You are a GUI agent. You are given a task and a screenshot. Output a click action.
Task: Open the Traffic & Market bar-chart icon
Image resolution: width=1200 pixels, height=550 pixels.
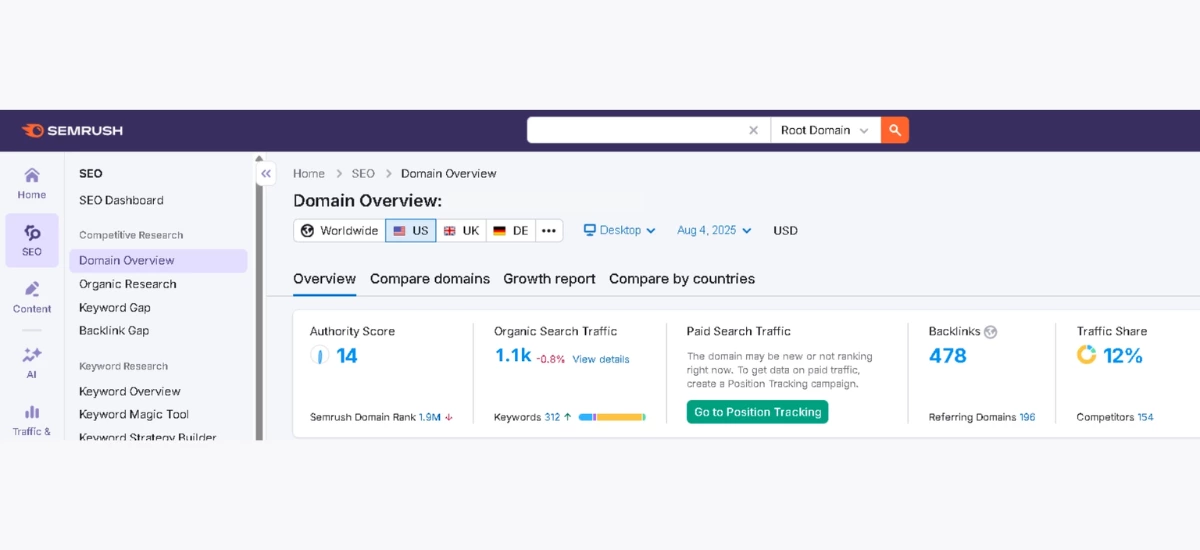coord(32,420)
